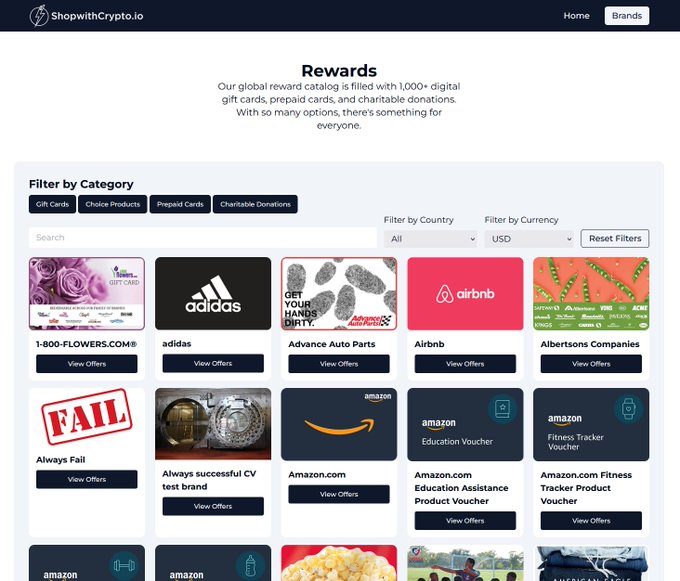View offers for Amazon.com
The width and height of the screenshot is (680, 581).
pyautogui.click(x=339, y=494)
